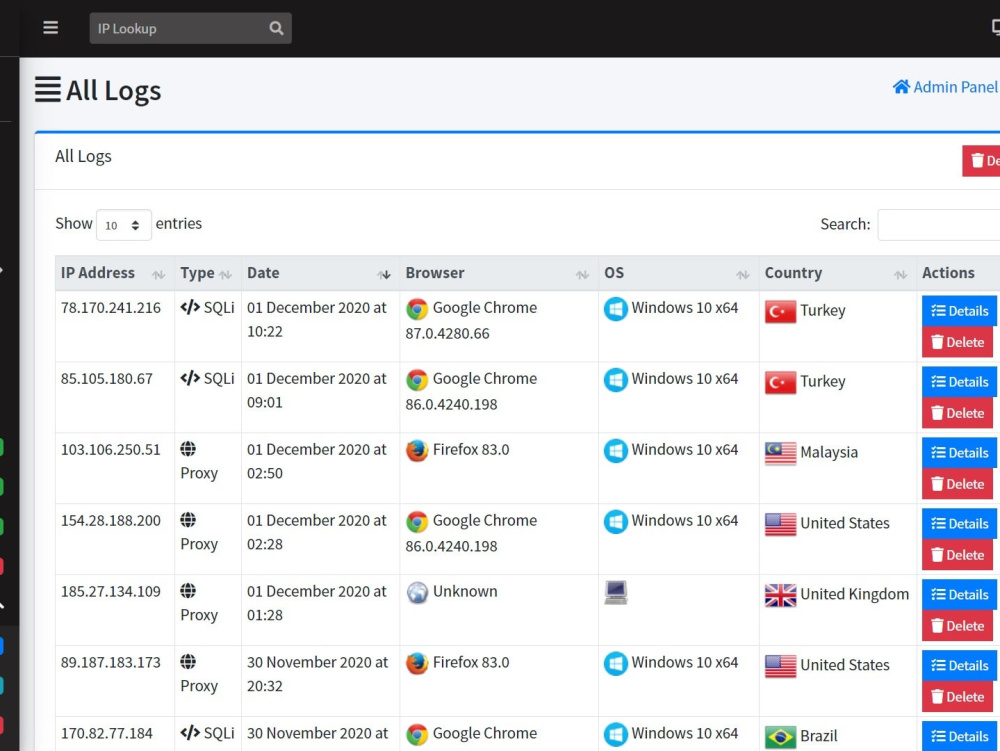
Task: Click the Proxy globe icon for 89.187.183.173
Action: [188, 661]
